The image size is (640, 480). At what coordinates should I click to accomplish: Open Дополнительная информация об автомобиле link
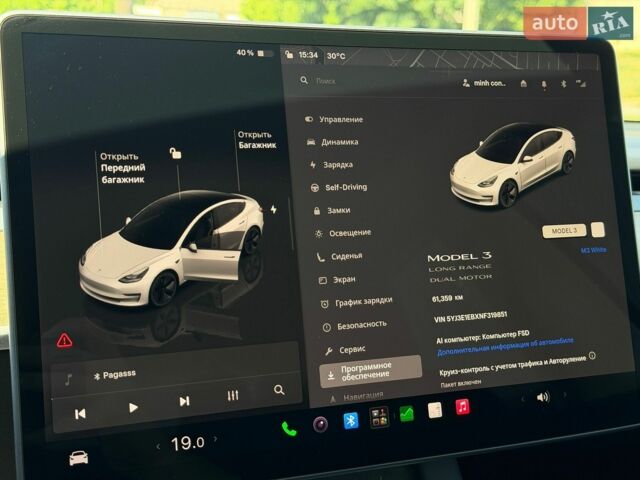505,346
